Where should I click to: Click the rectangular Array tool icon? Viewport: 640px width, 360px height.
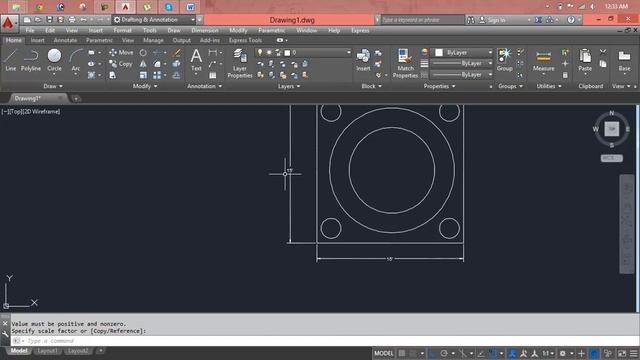pos(157,75)
